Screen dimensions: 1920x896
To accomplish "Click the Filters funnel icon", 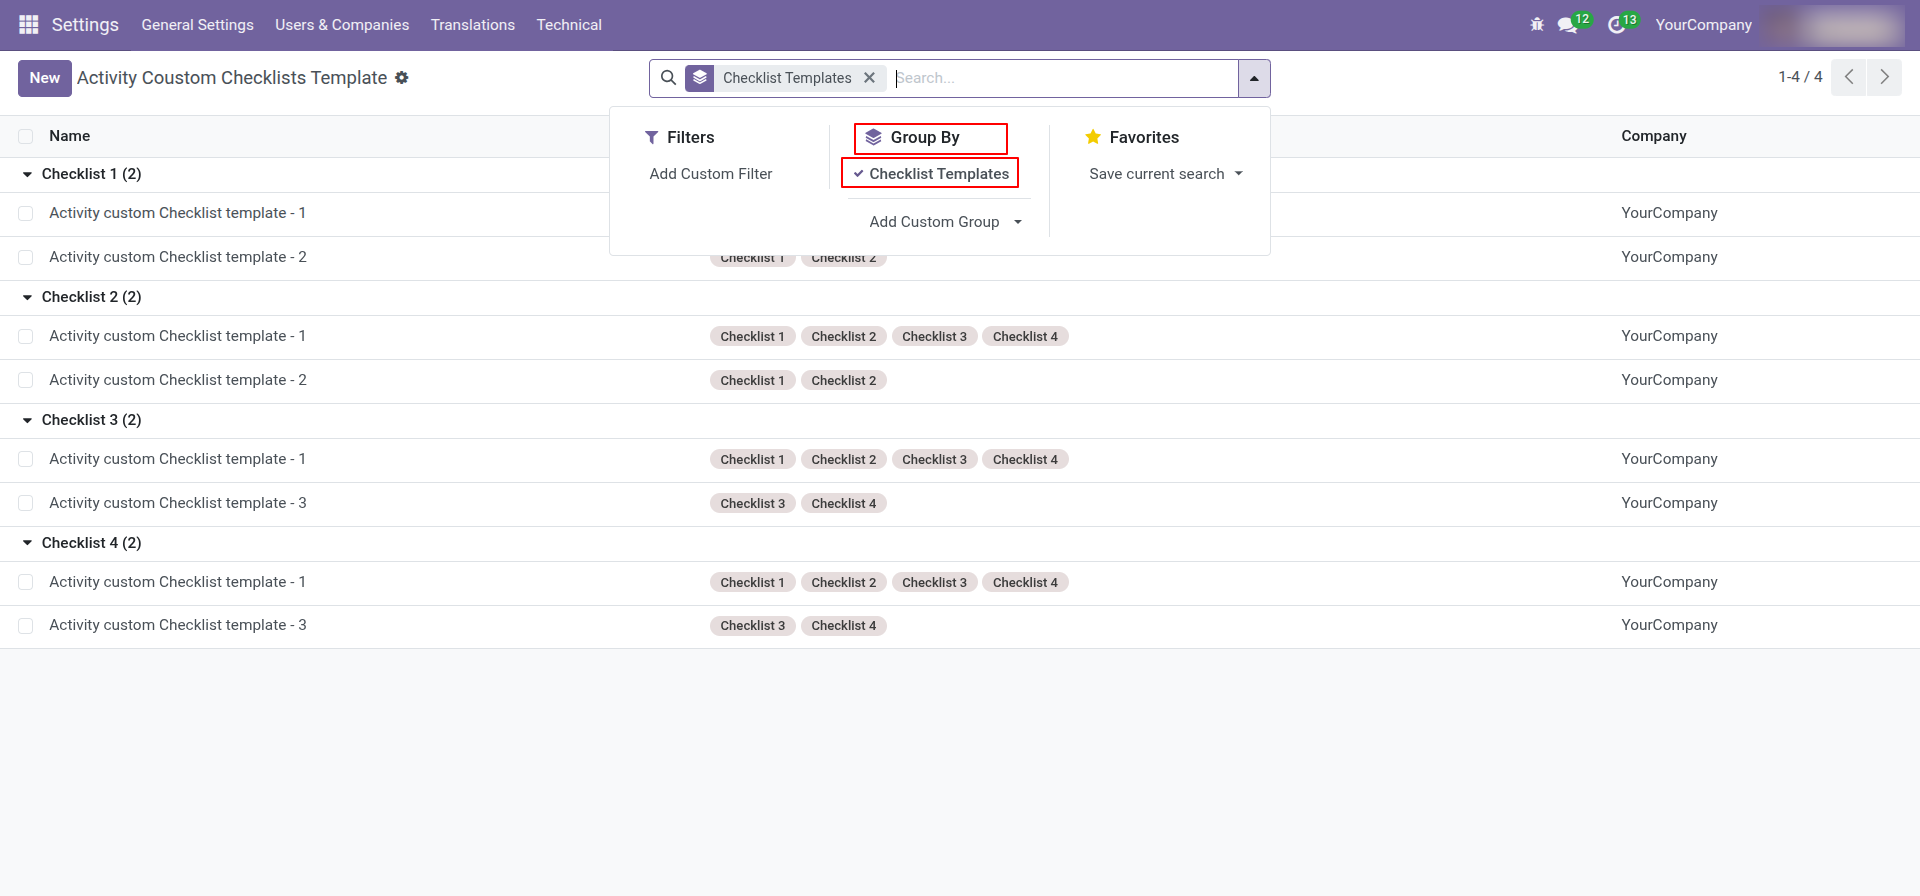I will pos(651,137).
